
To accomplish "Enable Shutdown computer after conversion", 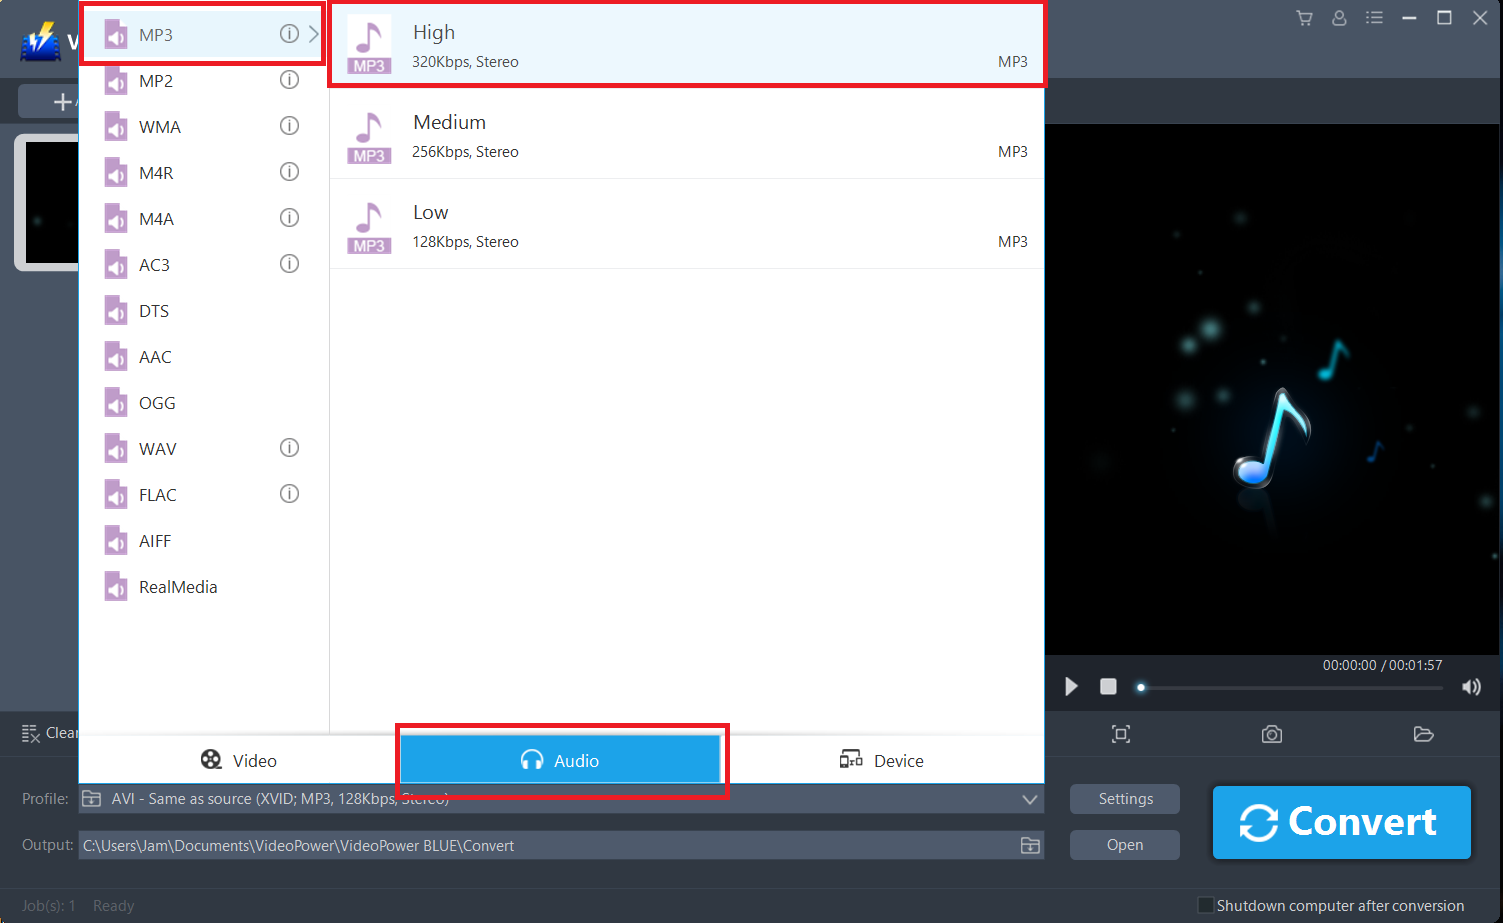I will pos(1205,905).
